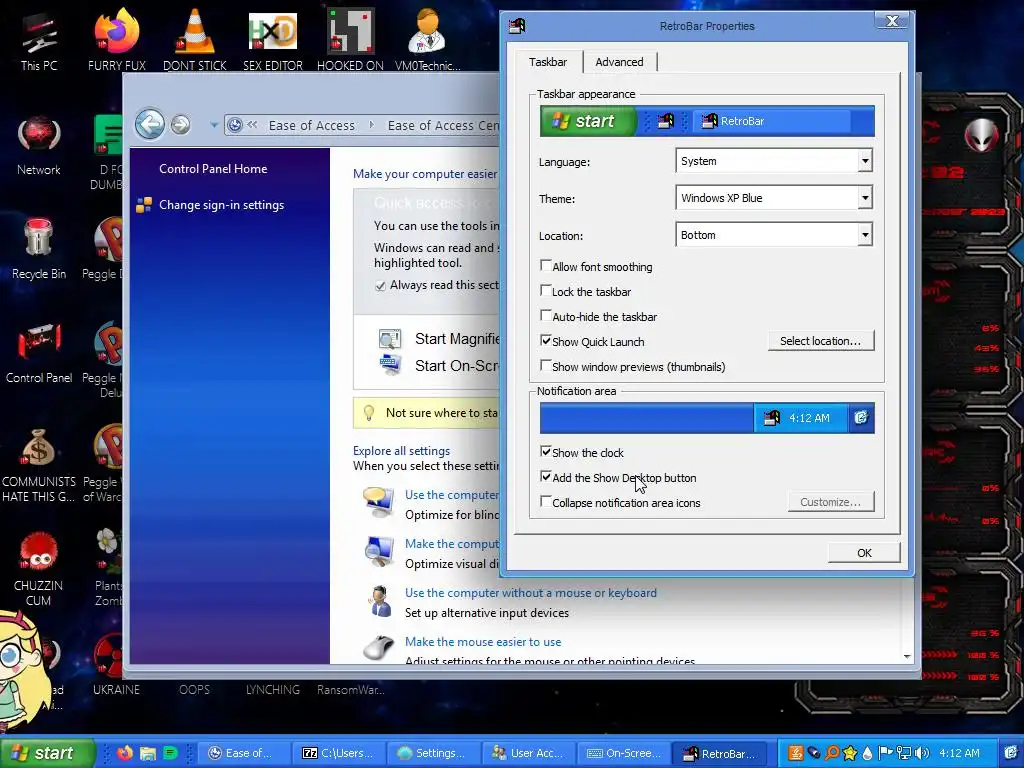
Task: Check Lock the taskbar
Action: click(x=546, y=291)
